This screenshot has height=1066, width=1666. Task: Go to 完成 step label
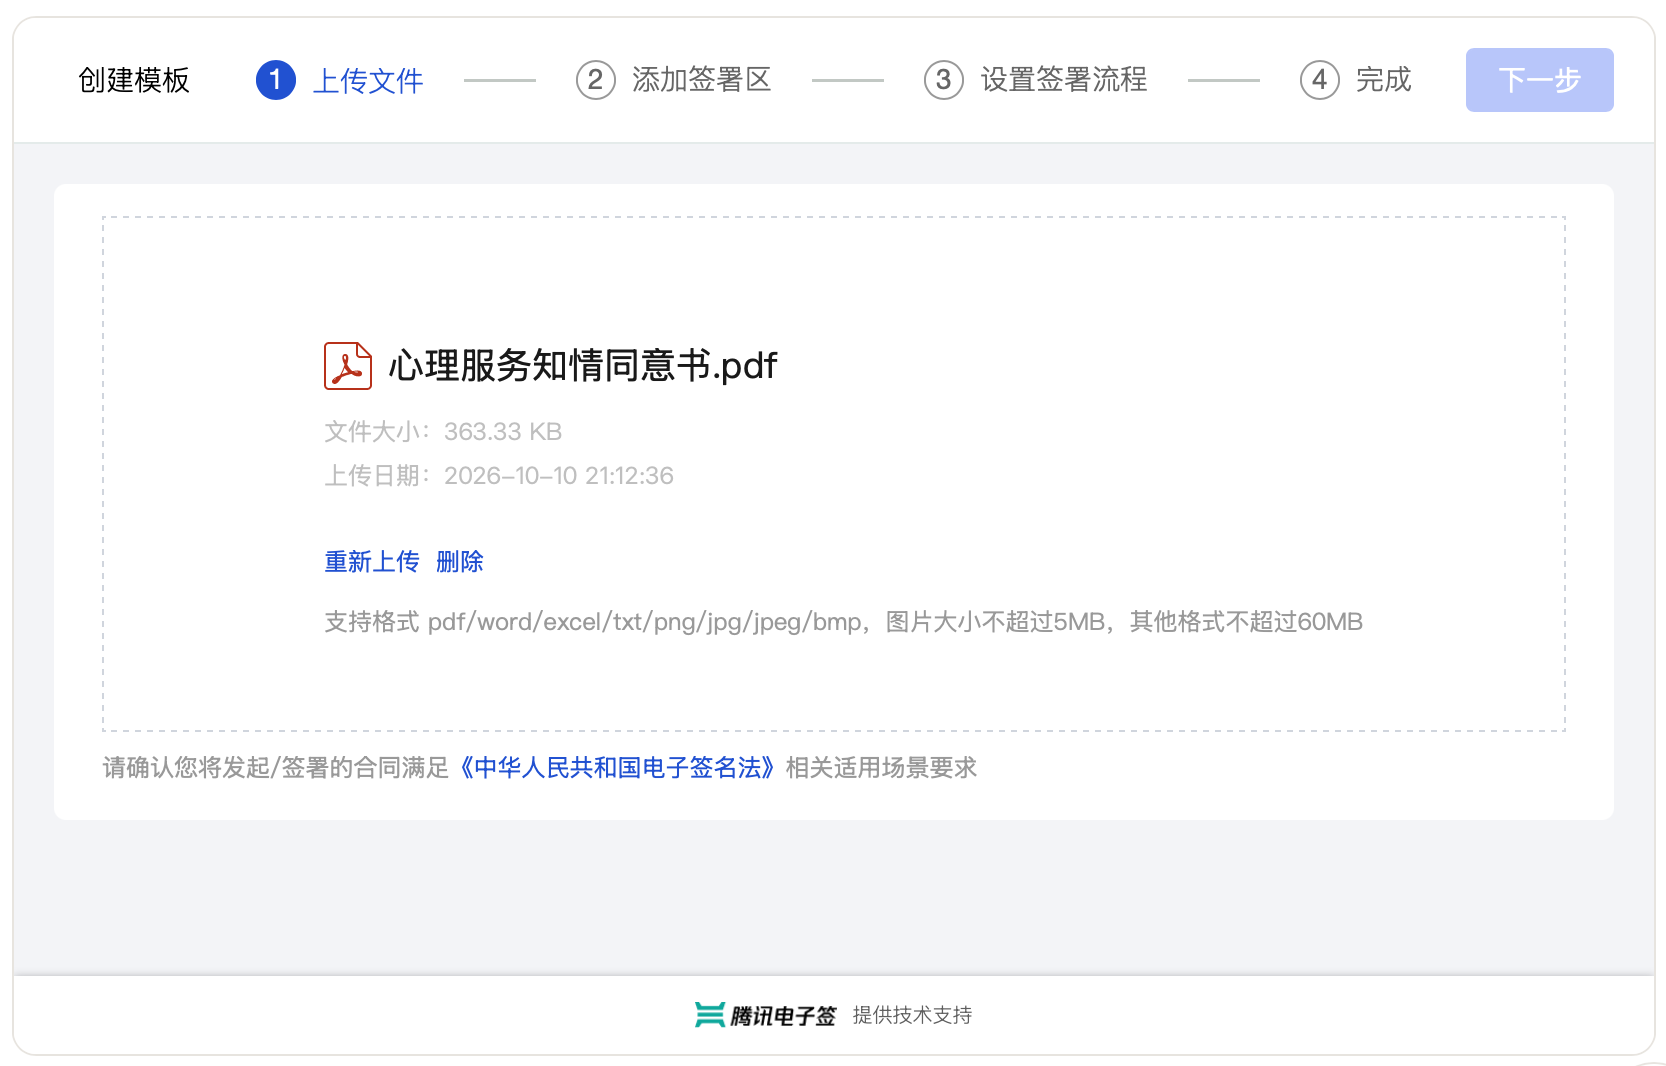tap(1384, 80)
